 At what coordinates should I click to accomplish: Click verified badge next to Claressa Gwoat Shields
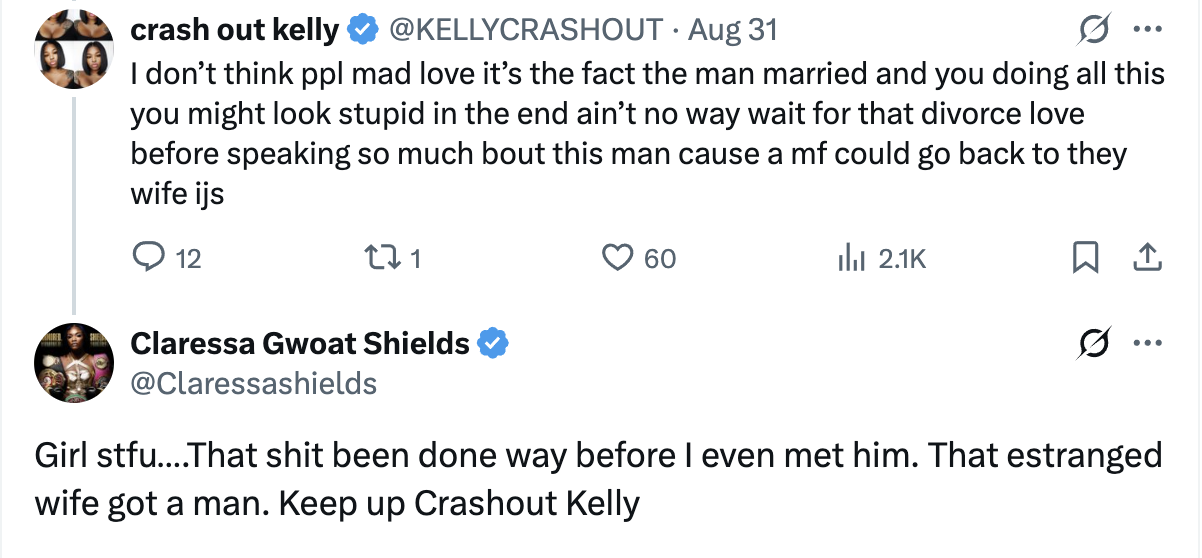pos(493,344)
